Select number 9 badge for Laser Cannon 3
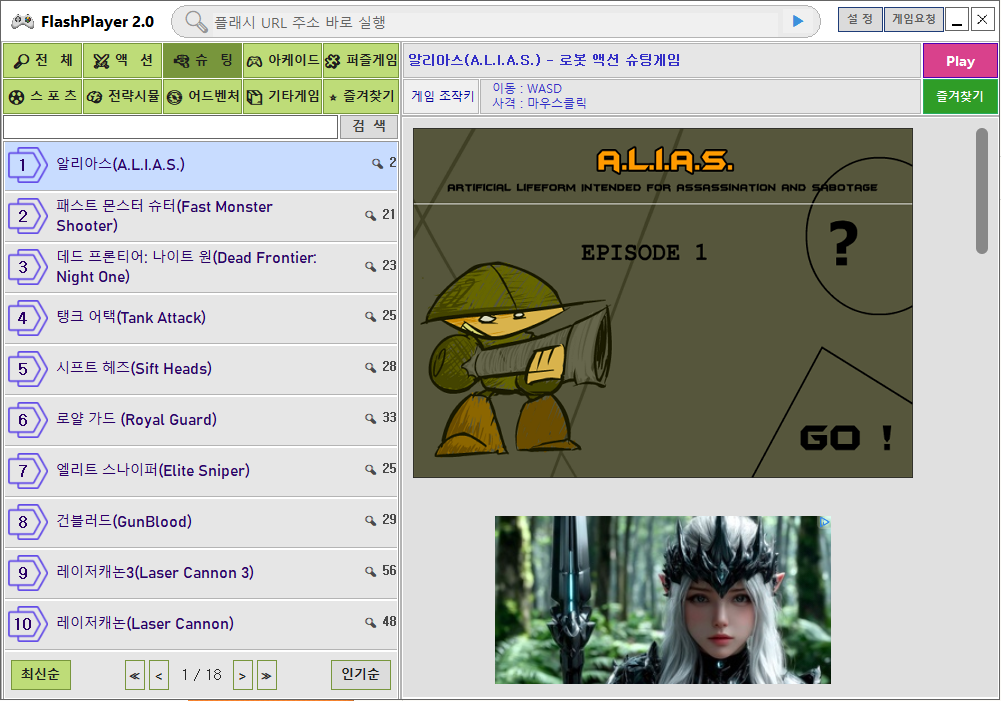The width and height of the screenshot is (1001, 701). [x=27, y=573]
